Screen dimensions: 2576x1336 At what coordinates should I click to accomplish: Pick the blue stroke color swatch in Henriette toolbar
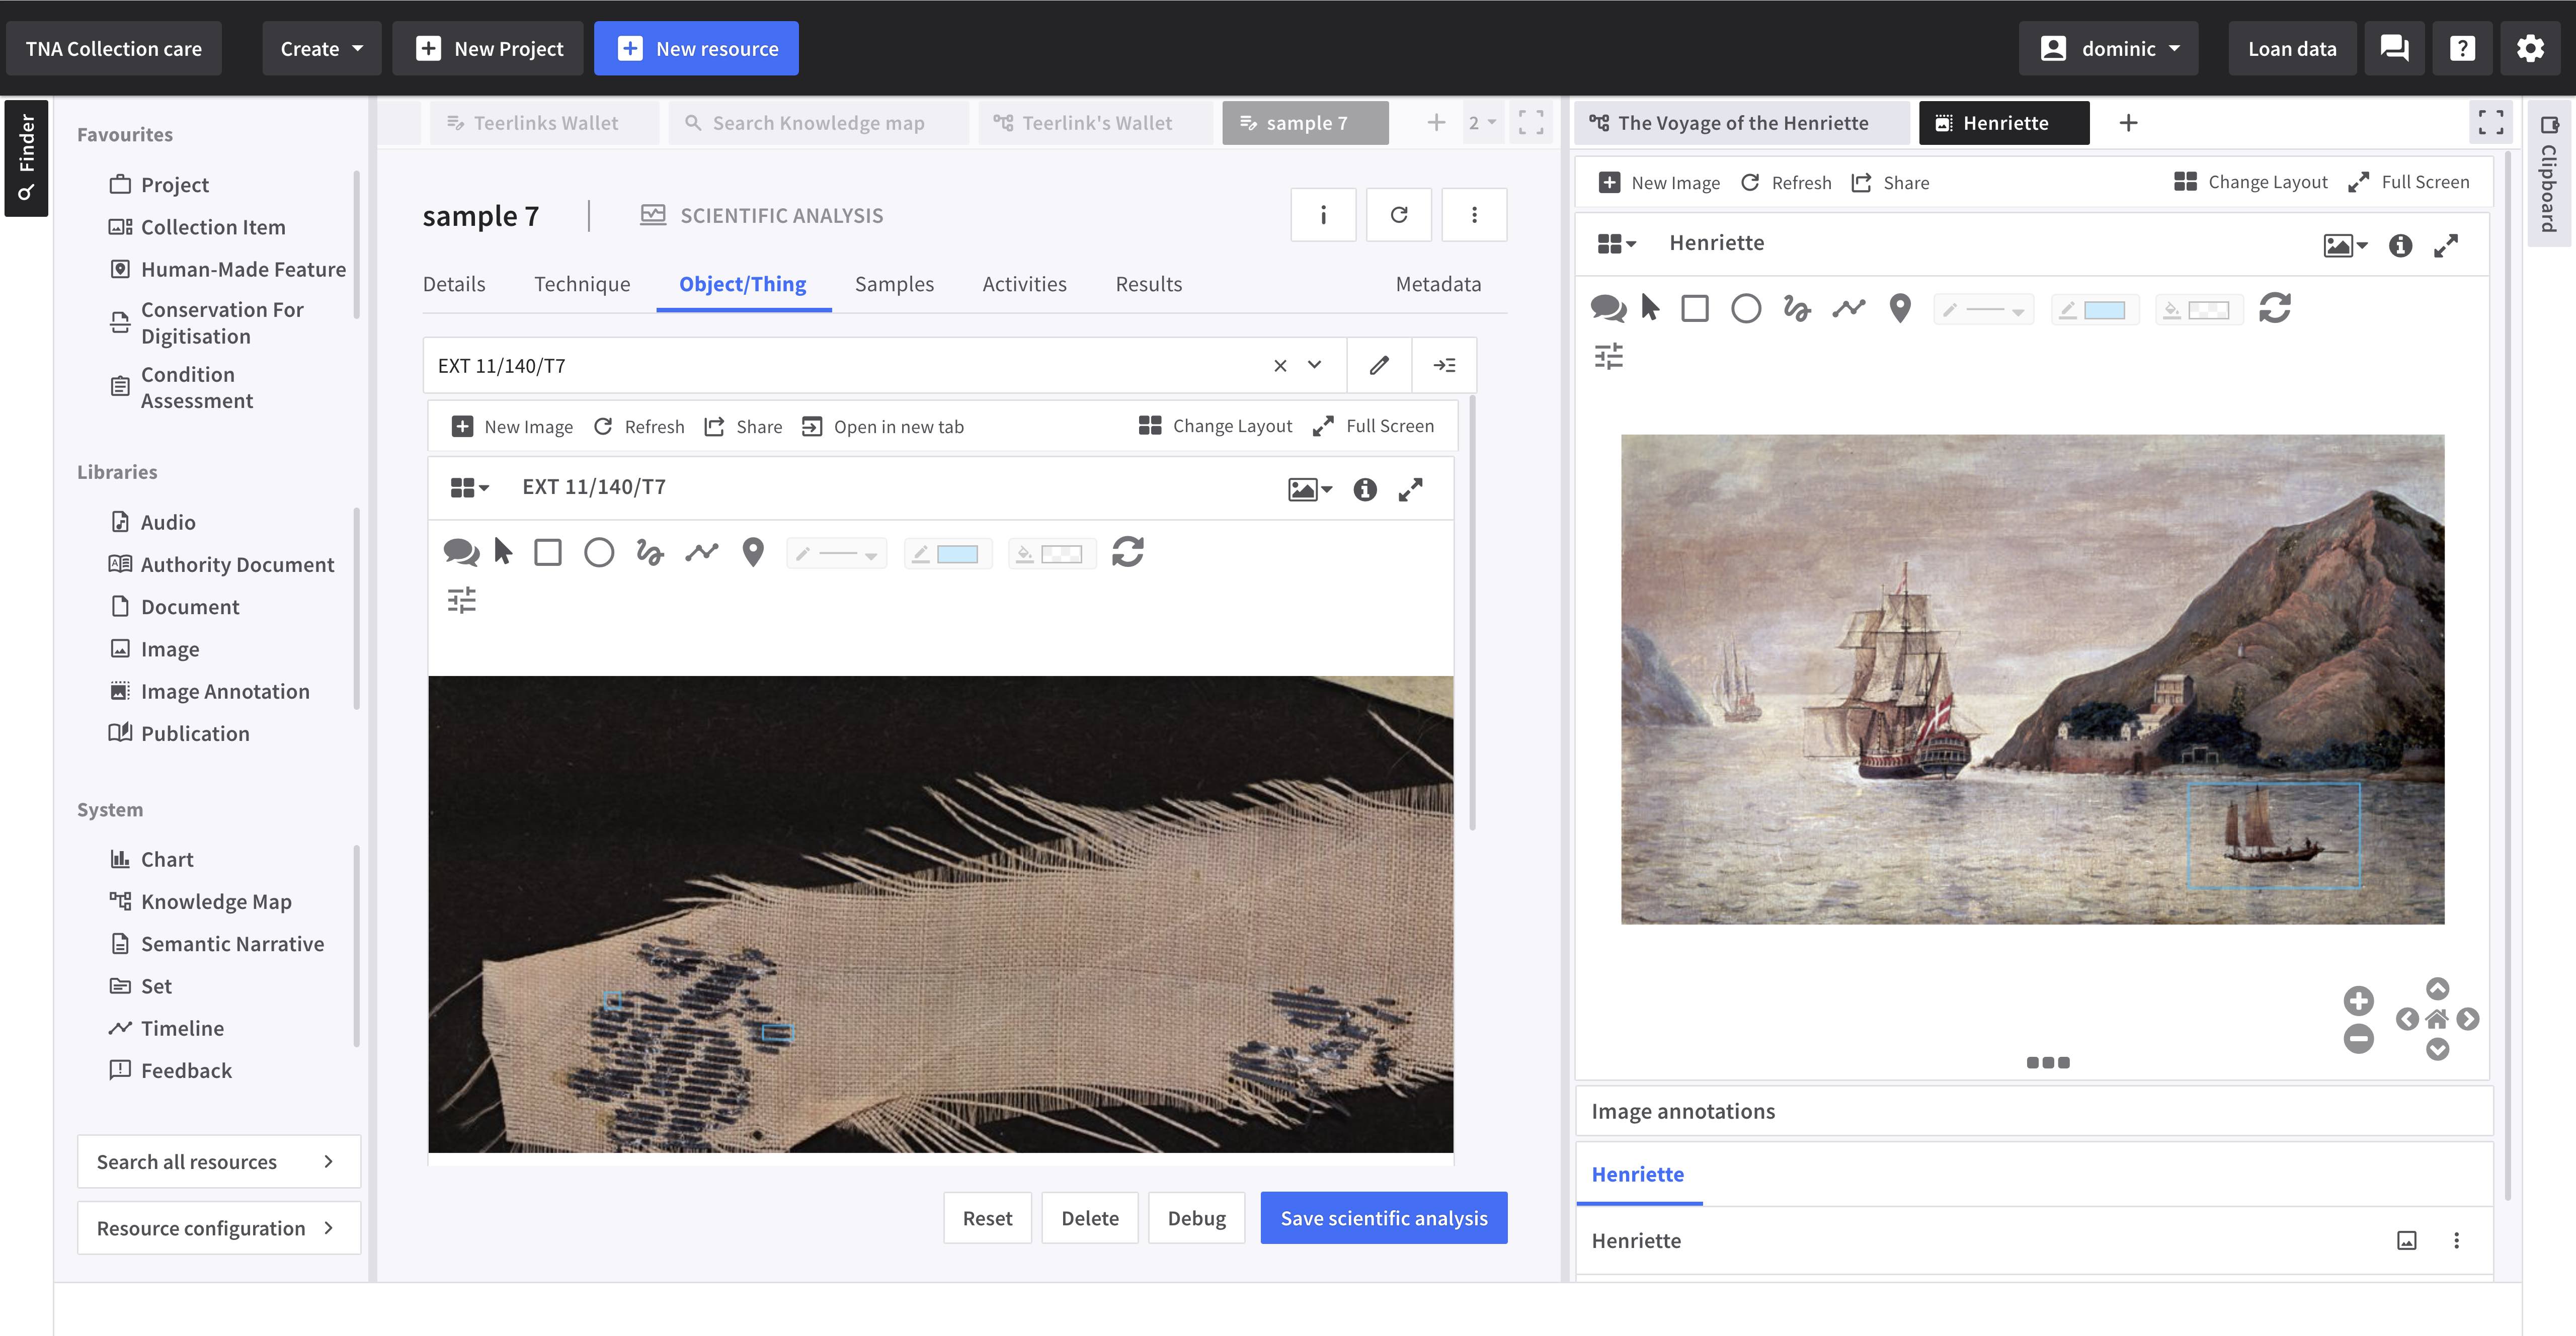tap(2103, 310)
